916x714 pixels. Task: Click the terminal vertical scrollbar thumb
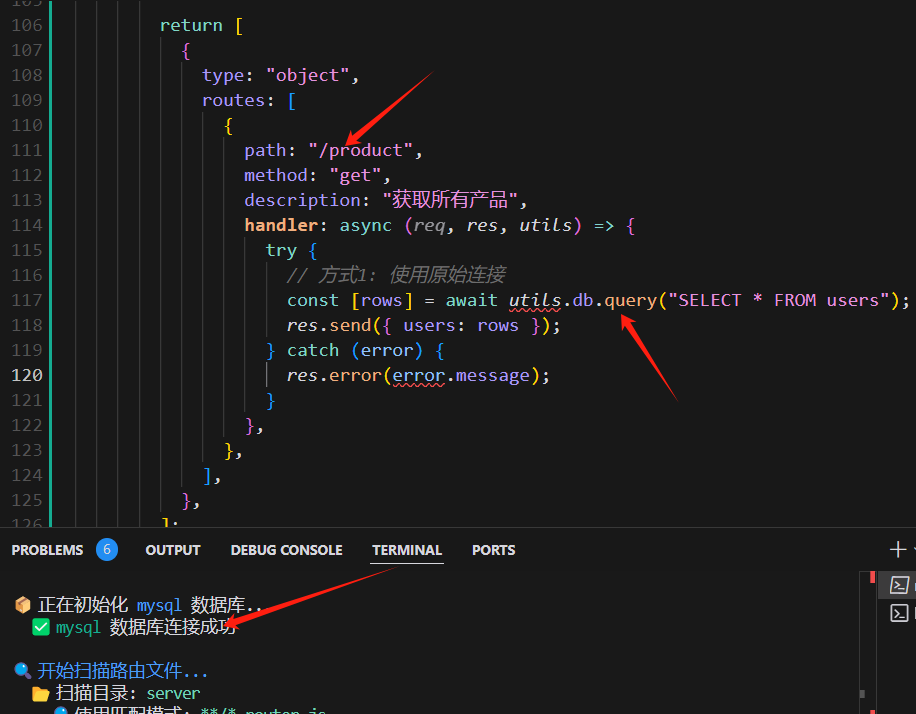pos(862,694)
